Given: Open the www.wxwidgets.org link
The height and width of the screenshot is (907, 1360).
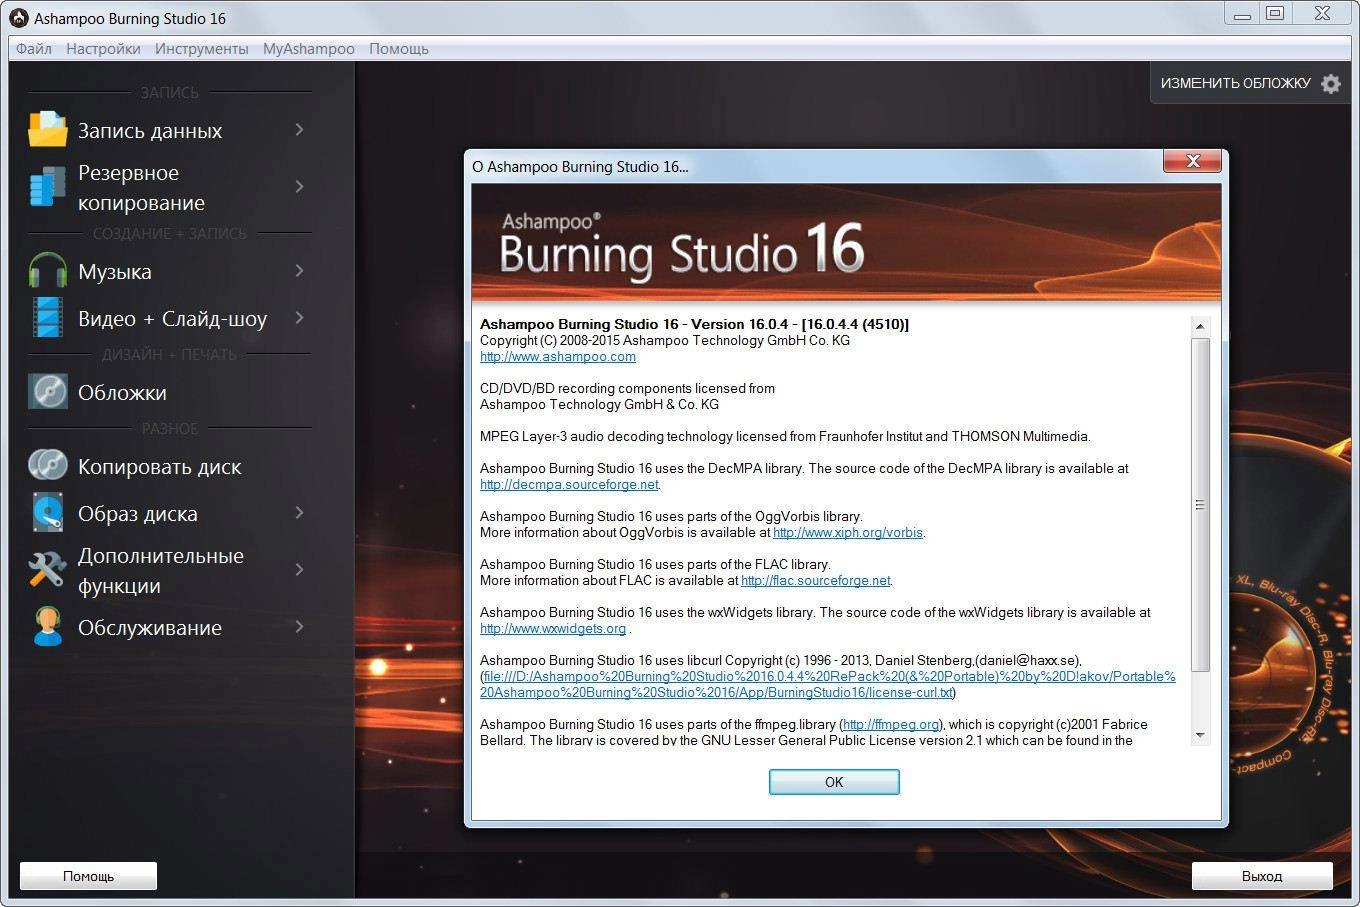Looking at the screenshot, I should point(553,629).
